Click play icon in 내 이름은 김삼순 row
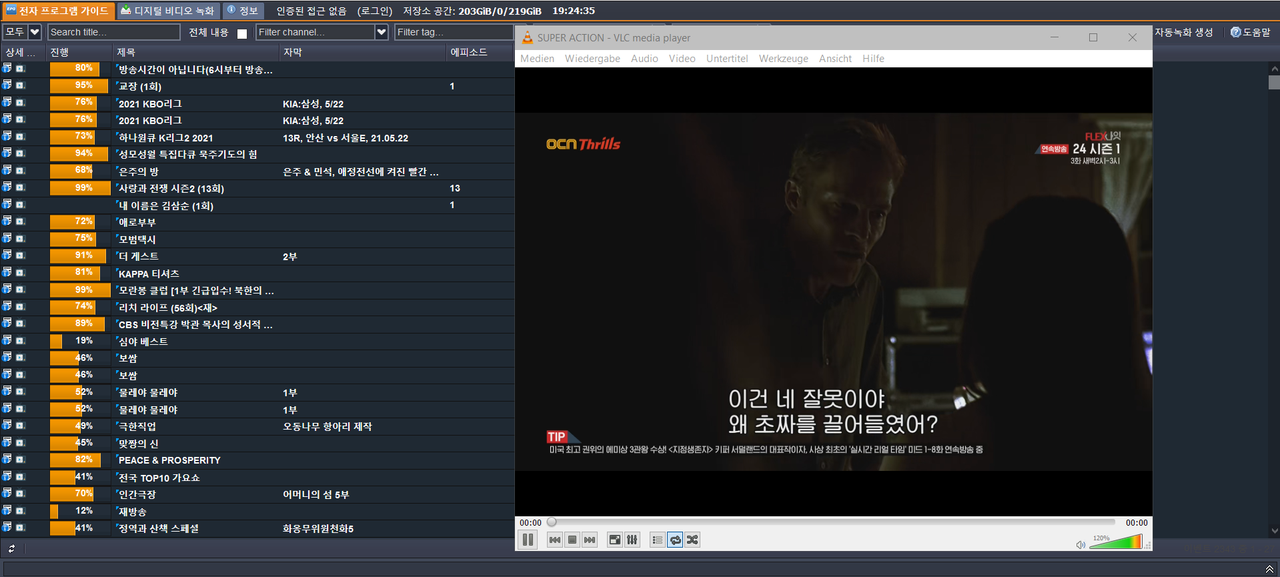This screenshot has height=577, width=1280. pyautogui.click(x=20, y=204)
